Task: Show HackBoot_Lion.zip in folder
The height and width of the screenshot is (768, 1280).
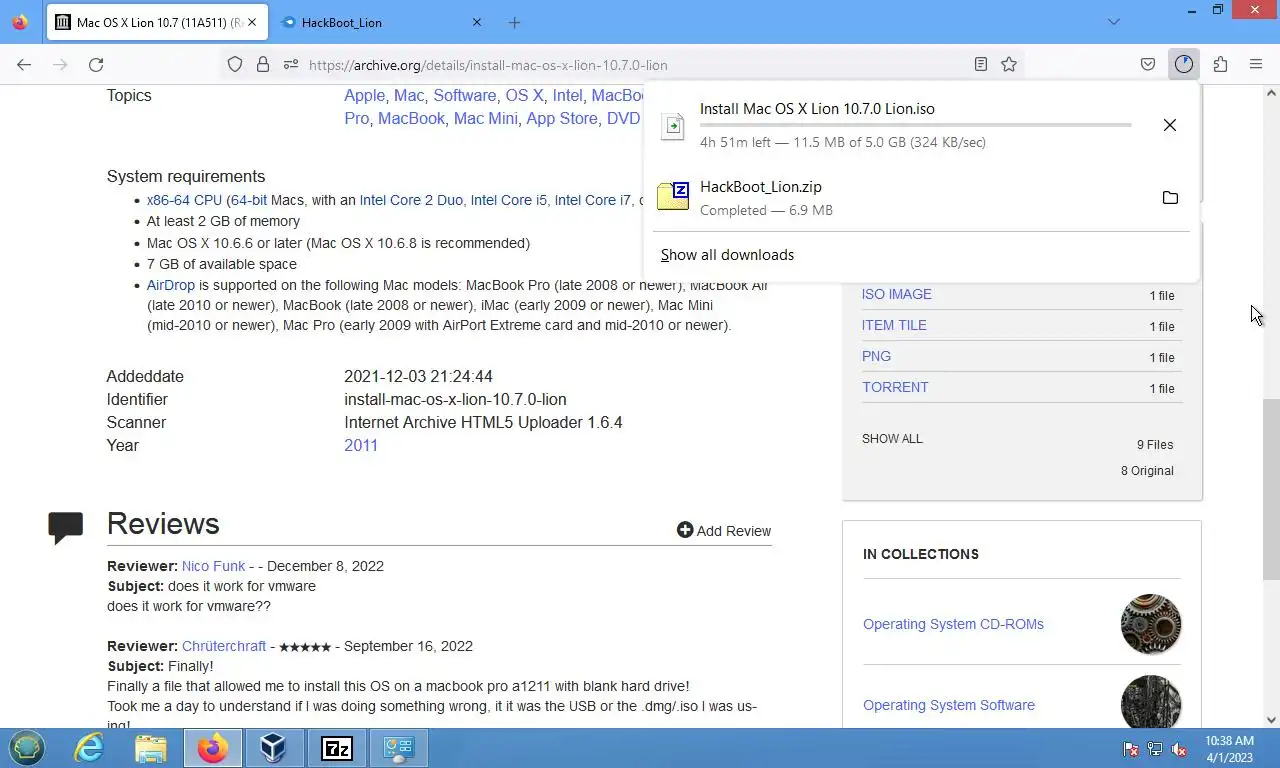Action: pos(1170,197)
